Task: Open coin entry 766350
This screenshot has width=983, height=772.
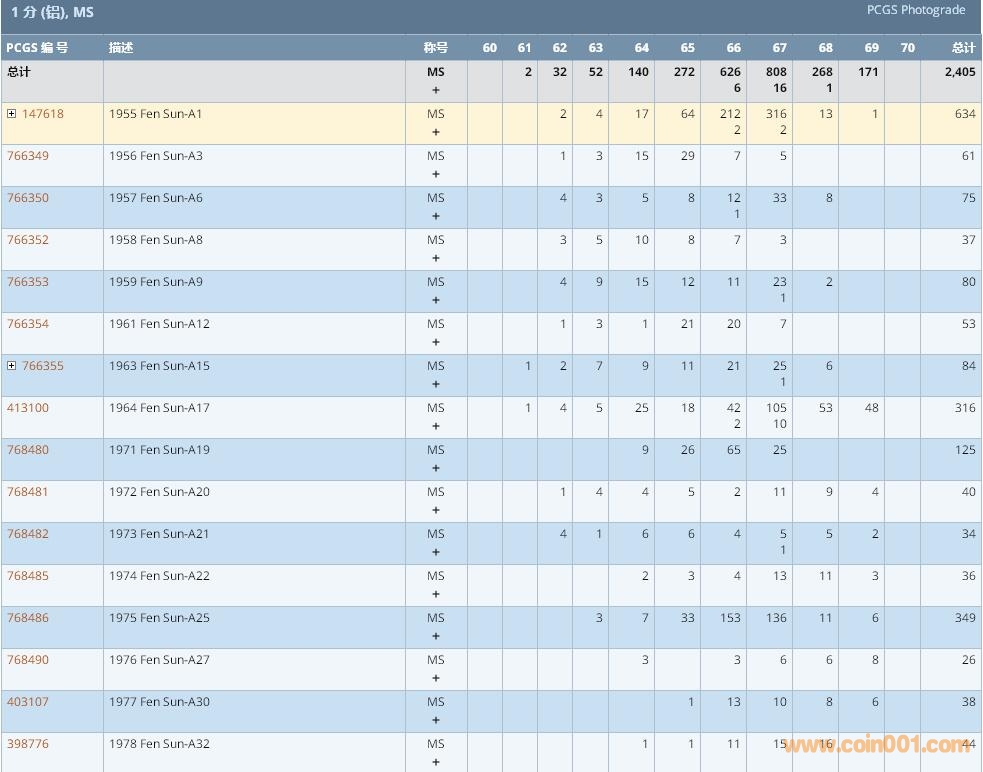Action: 28,198
